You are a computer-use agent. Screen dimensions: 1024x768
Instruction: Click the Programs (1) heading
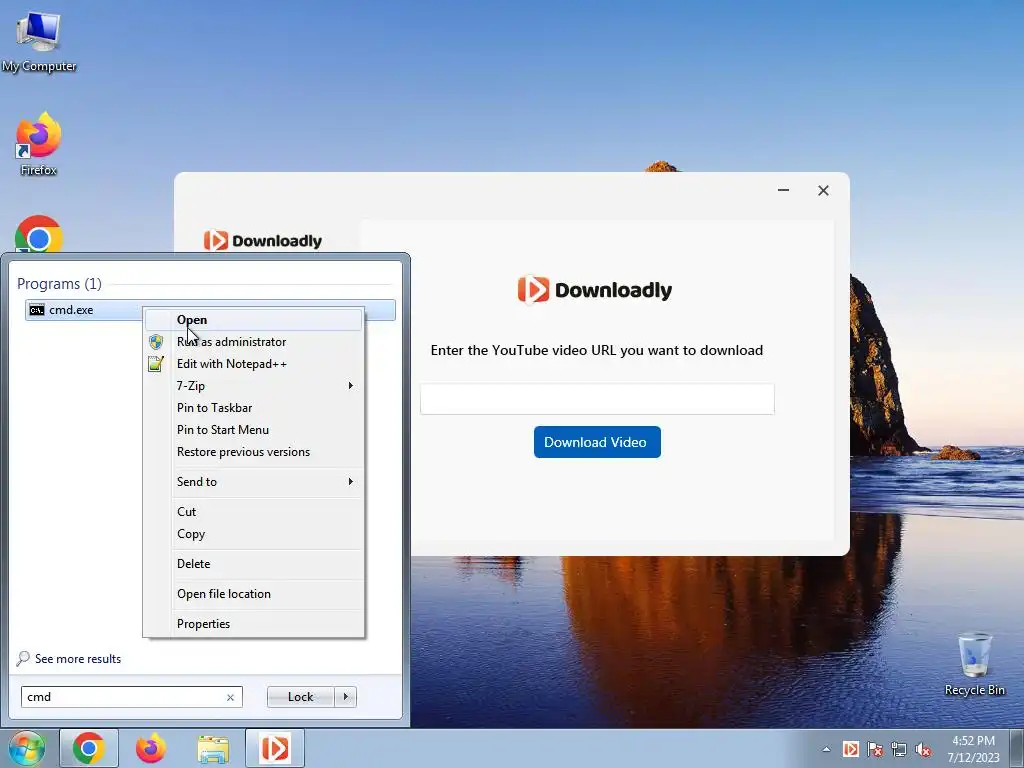tap(59, 283)
